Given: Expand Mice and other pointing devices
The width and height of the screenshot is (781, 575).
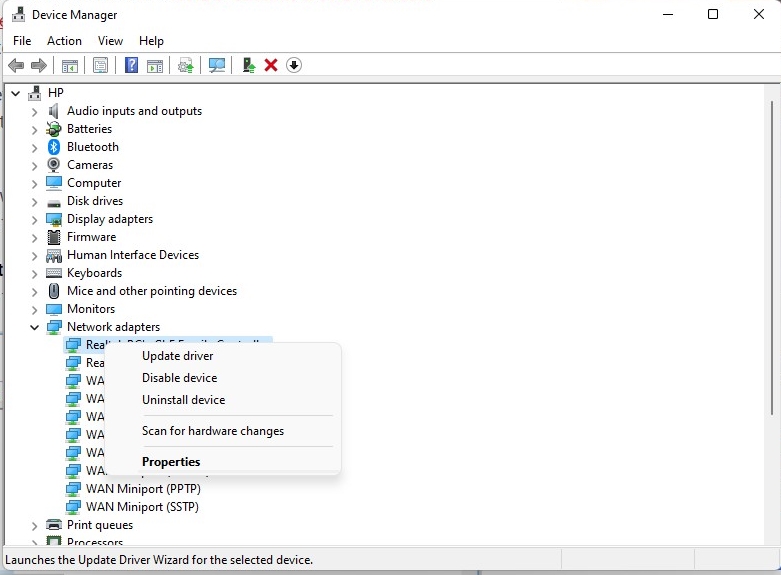Looking at the screenshot, I should (34, 291).
